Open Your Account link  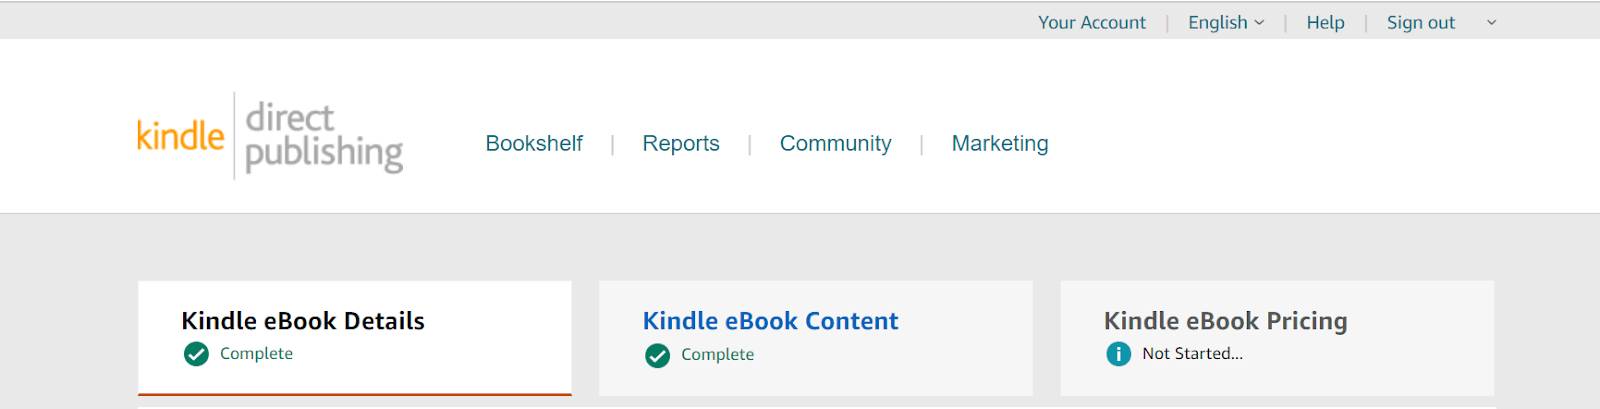point(1092,22)
